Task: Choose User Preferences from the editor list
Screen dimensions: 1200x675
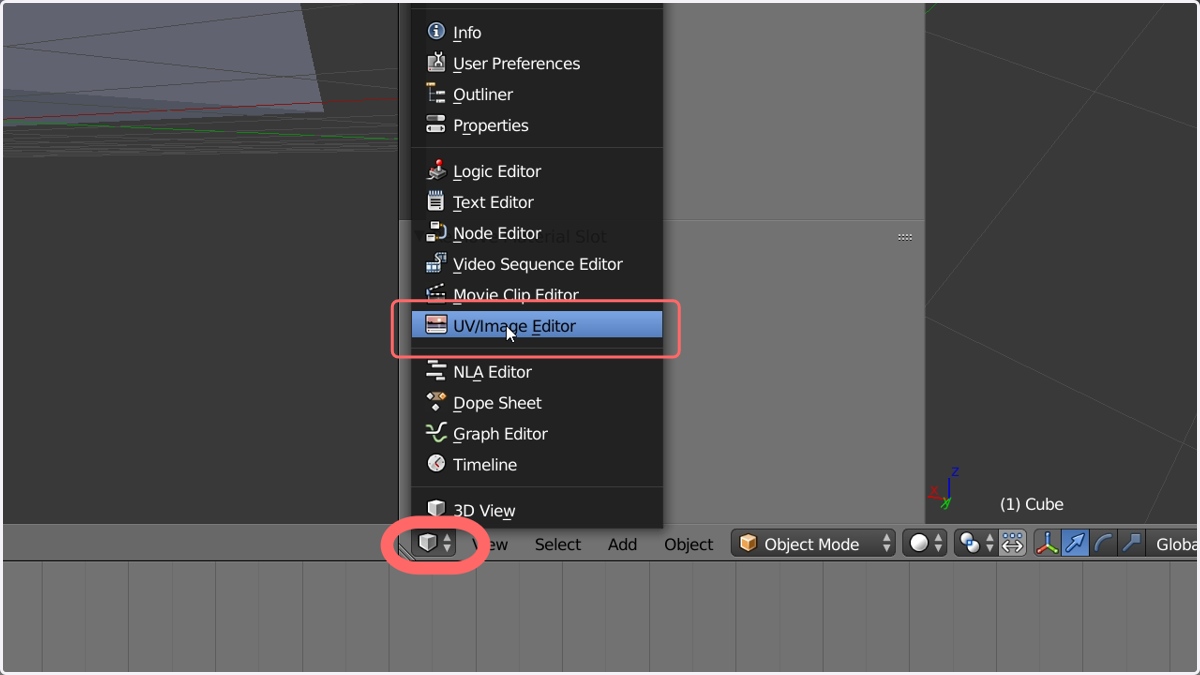Action: [537, 63]
